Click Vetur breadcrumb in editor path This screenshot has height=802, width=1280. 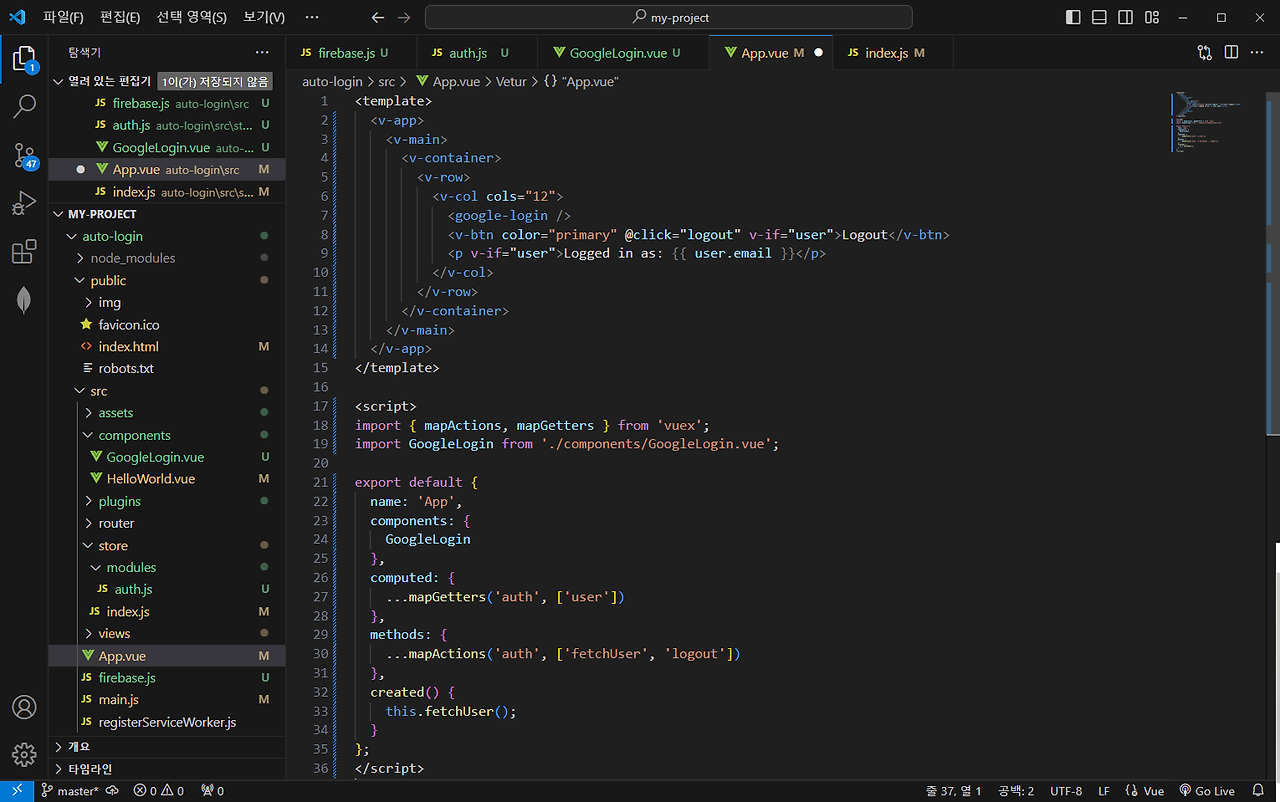point(512,81)
